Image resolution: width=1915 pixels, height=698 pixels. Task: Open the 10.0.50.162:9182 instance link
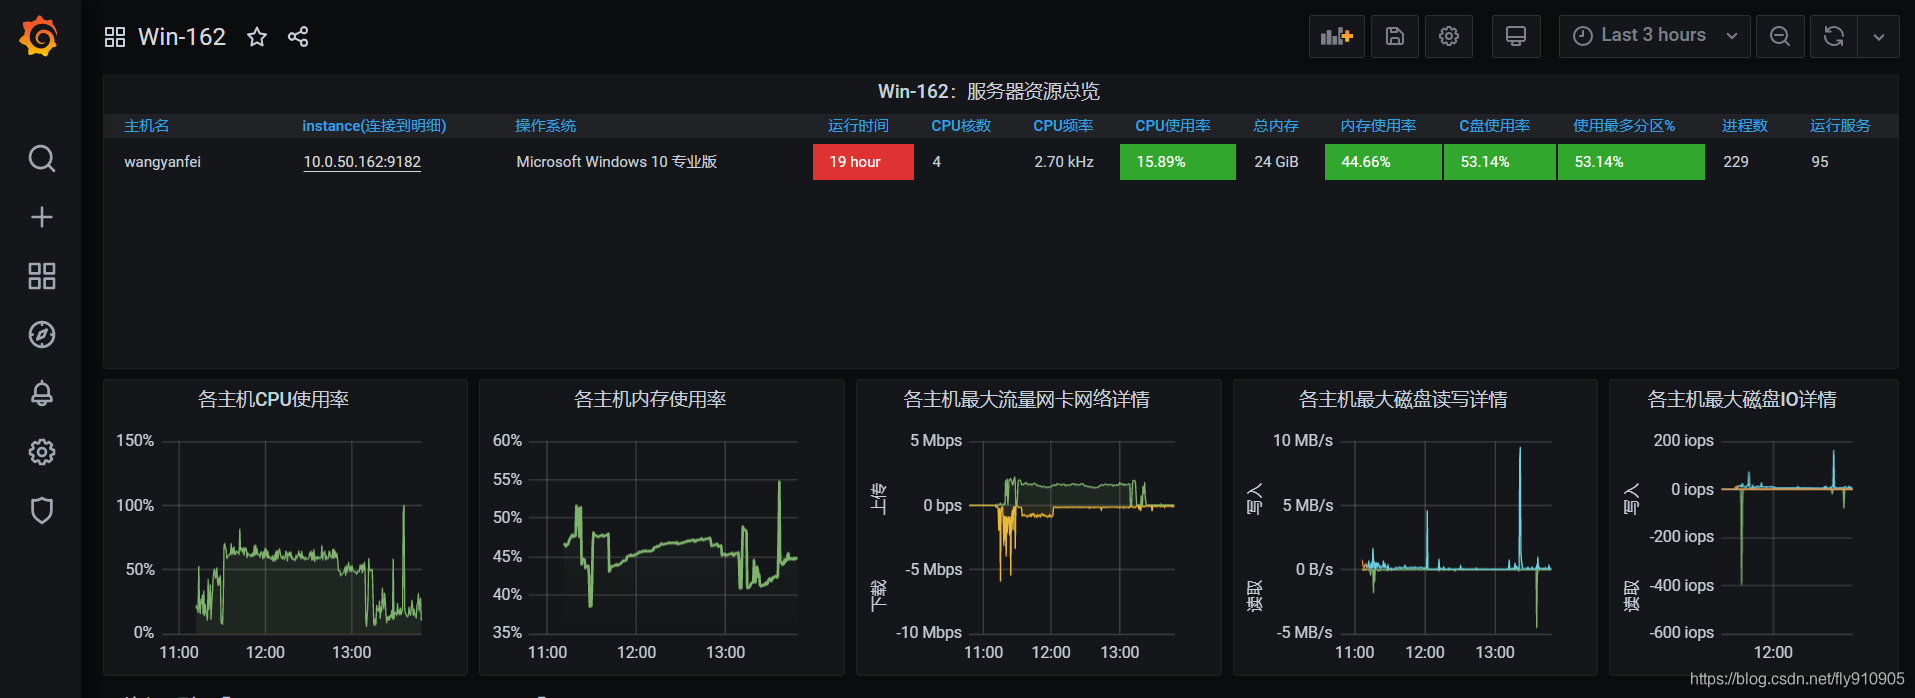[x=362, y=162]
